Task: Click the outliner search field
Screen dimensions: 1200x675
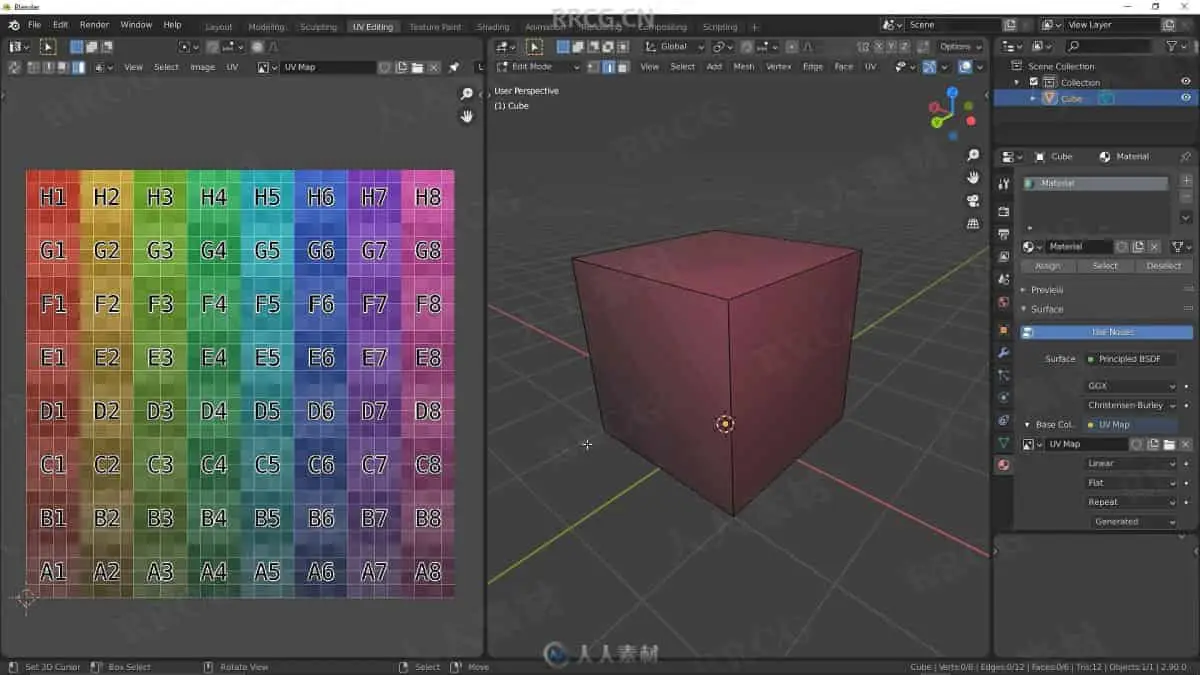Action: pos(1108,46)
